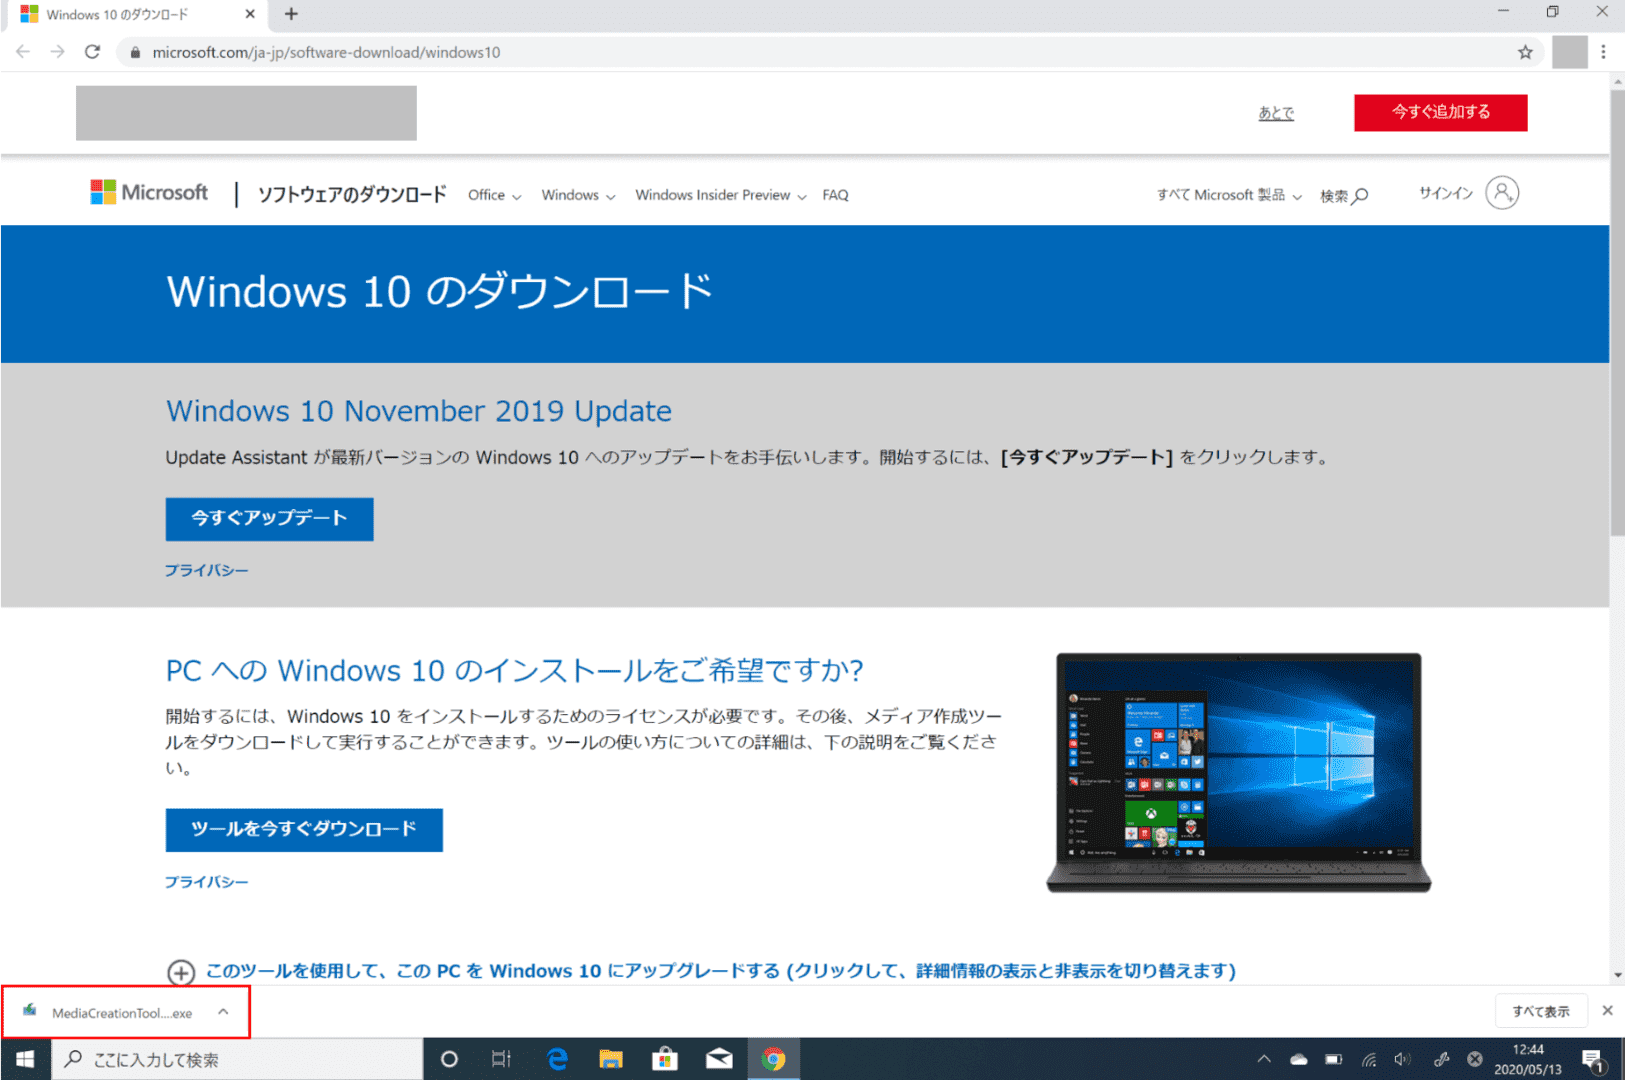The width and height of the screenshot is (1625, 1080).
Task: Open Task View on taskbar
Action: point(501,1059)
